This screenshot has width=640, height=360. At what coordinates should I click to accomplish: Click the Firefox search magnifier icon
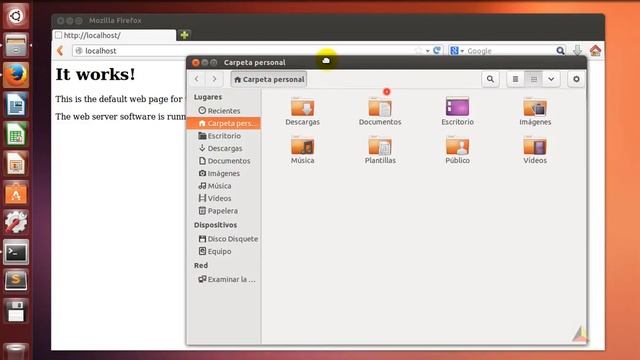(x=560, y=51)
